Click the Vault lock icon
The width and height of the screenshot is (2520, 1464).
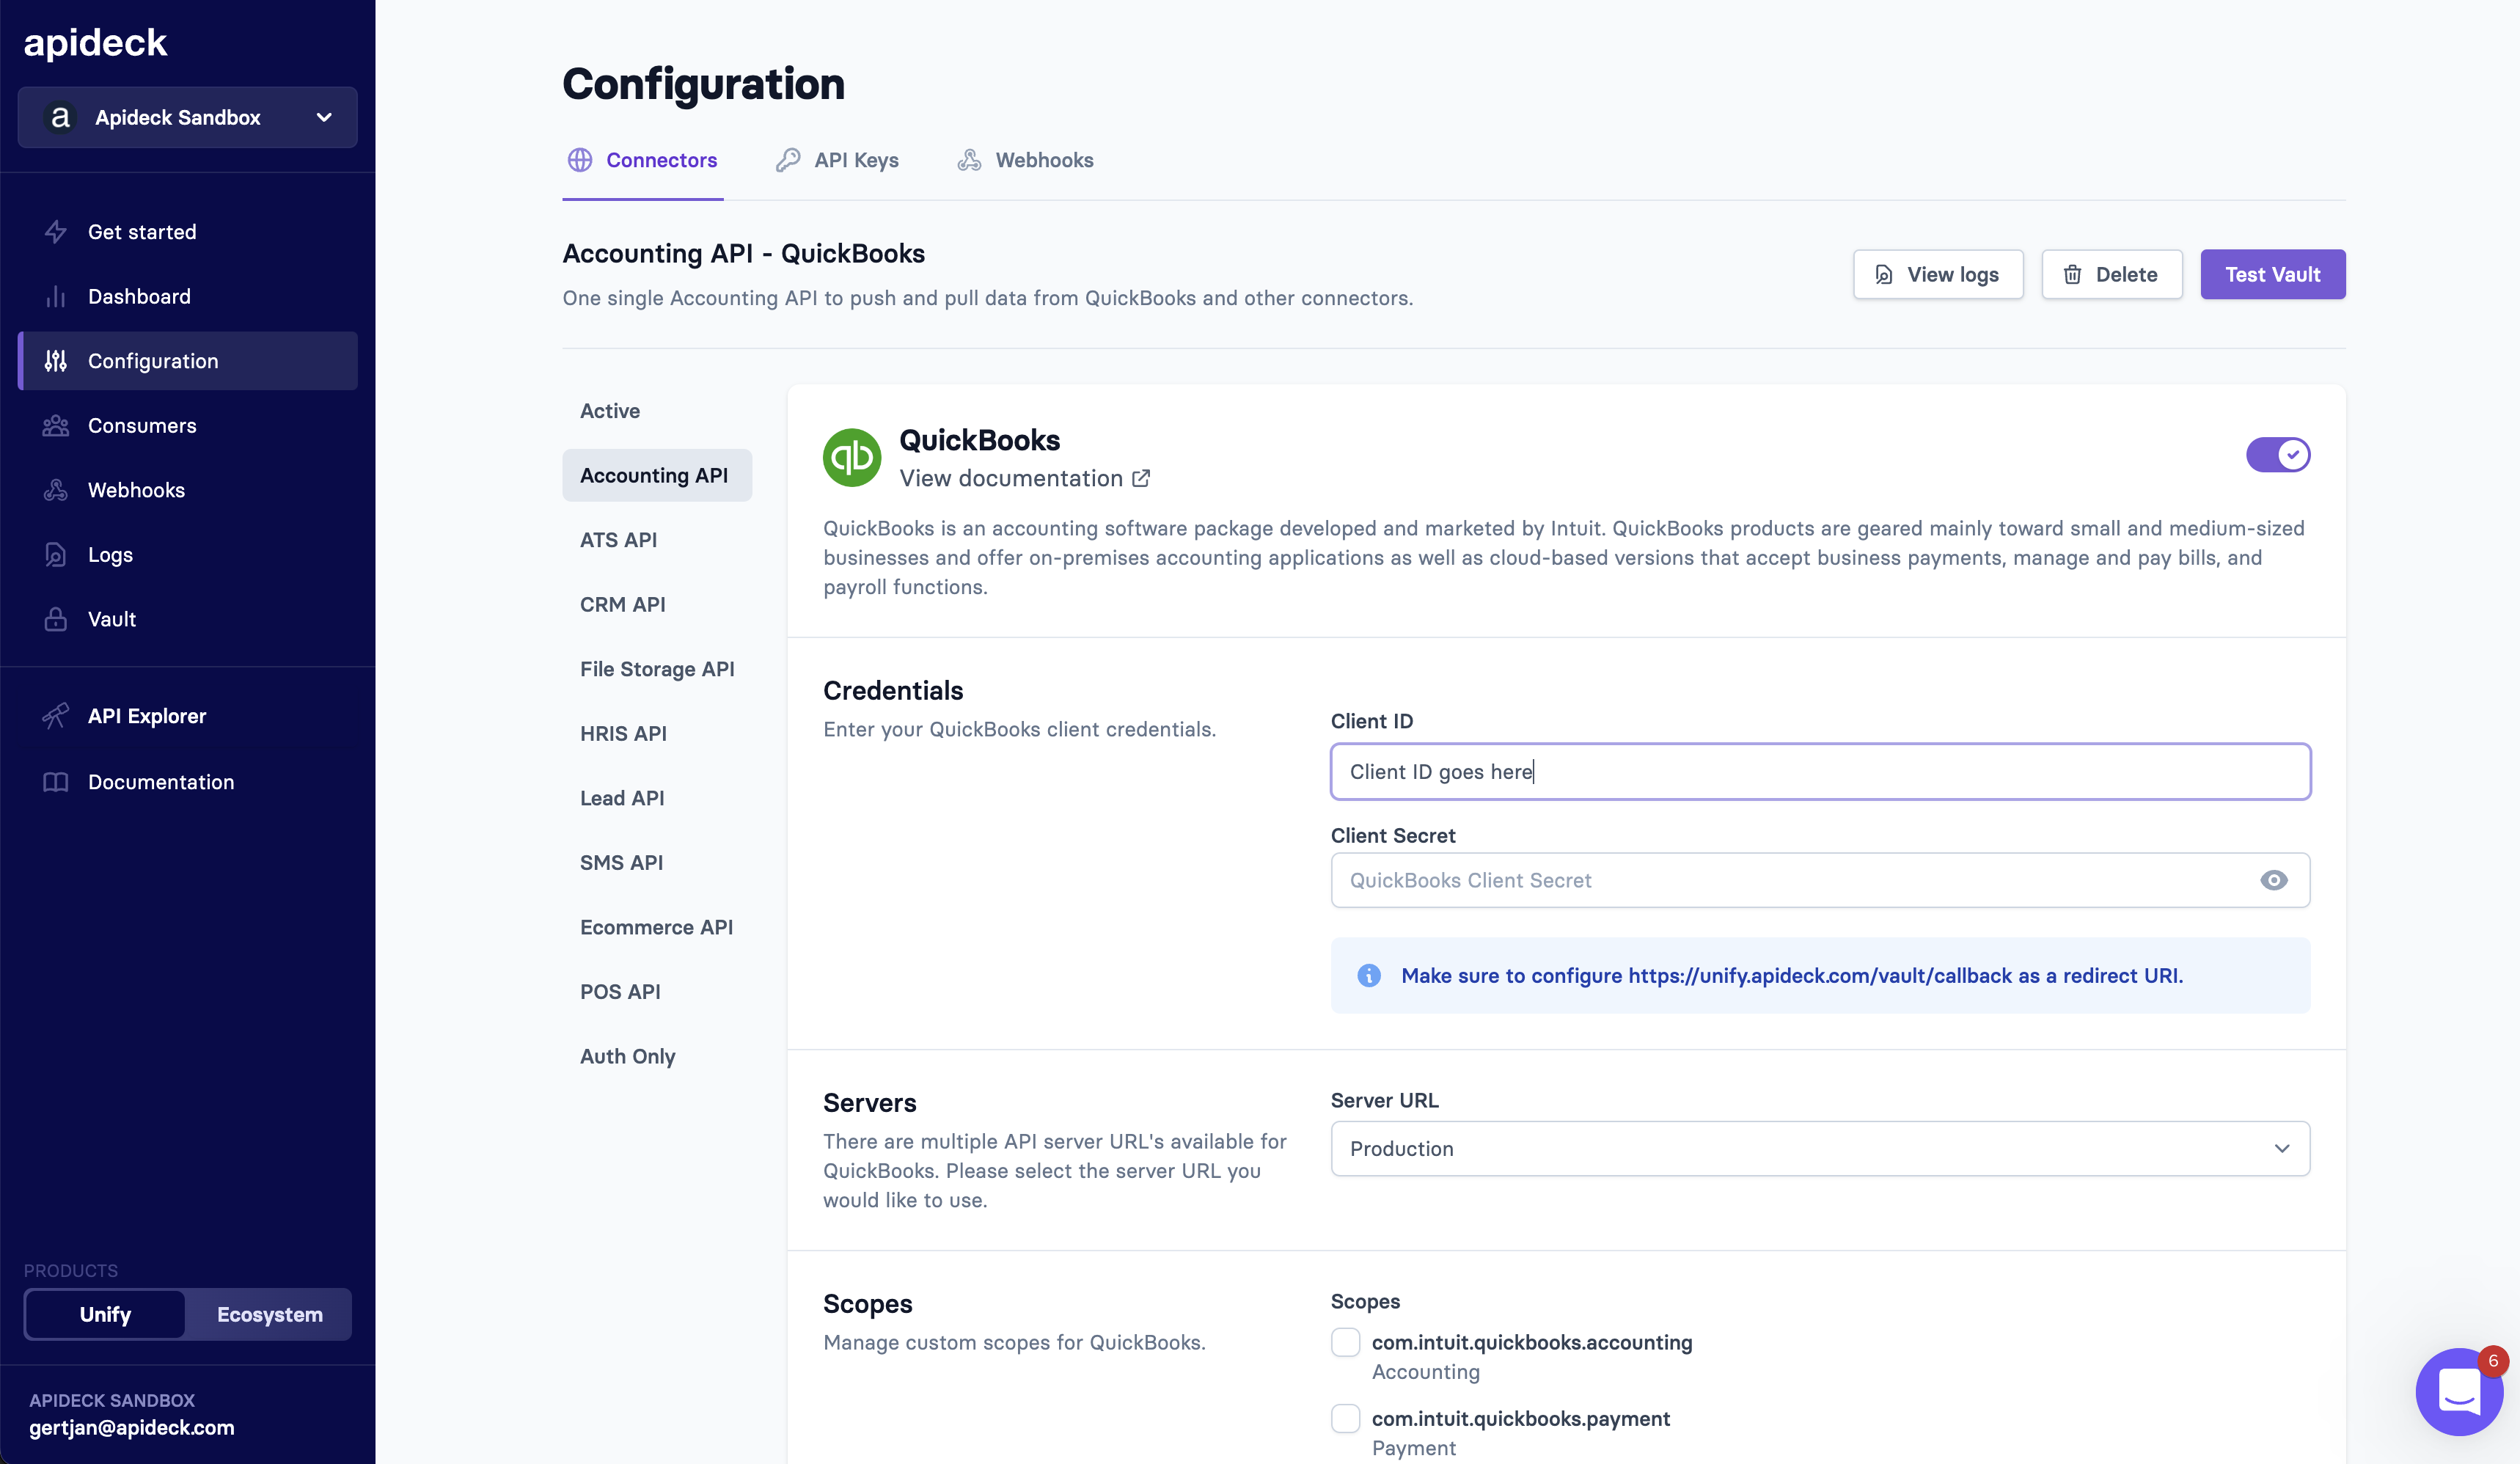(x=56, y=619)
